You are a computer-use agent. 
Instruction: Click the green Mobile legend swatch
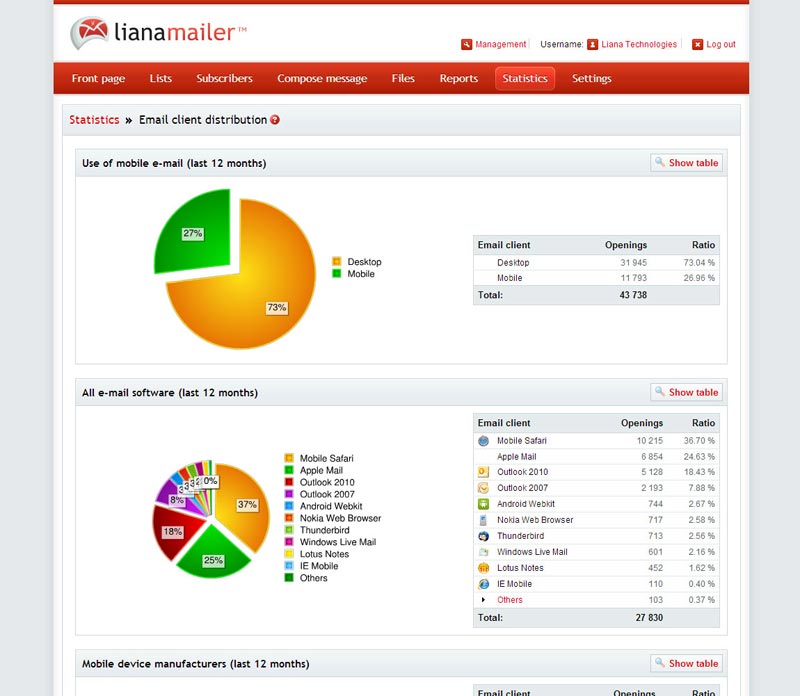[337, 274]
